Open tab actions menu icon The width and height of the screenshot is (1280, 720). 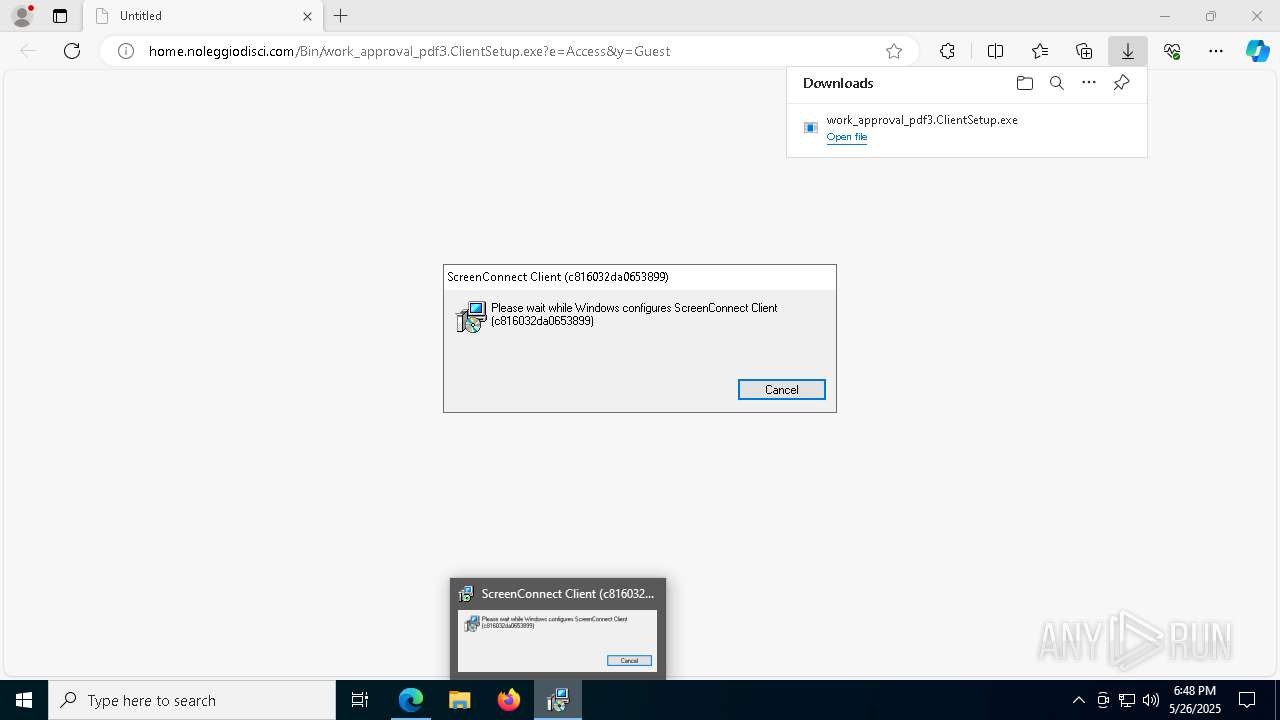[60, 16]
